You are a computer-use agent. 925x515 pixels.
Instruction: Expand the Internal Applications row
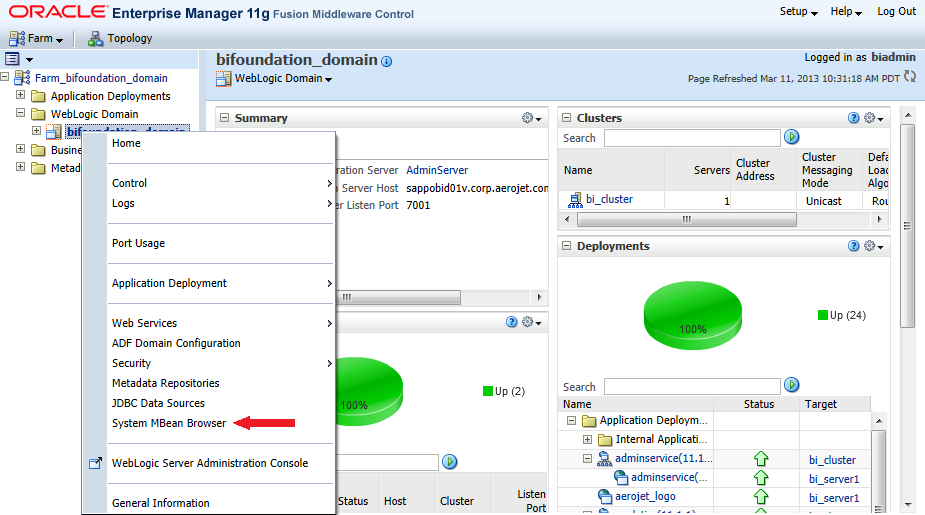pyautogui.click(x=587, y=439)
